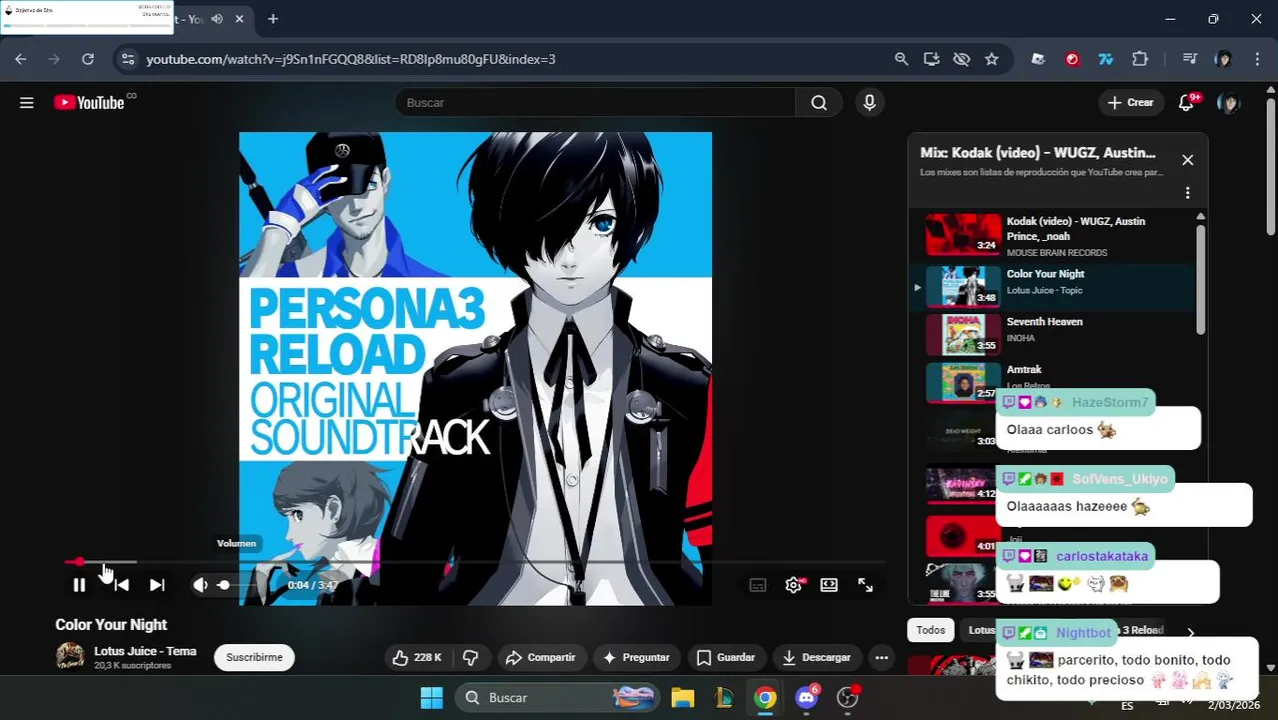Image resolution: width=1278 pixels, height=720 pixels.
Task: Install the app via the address bar icon
Action: (931, 59)
